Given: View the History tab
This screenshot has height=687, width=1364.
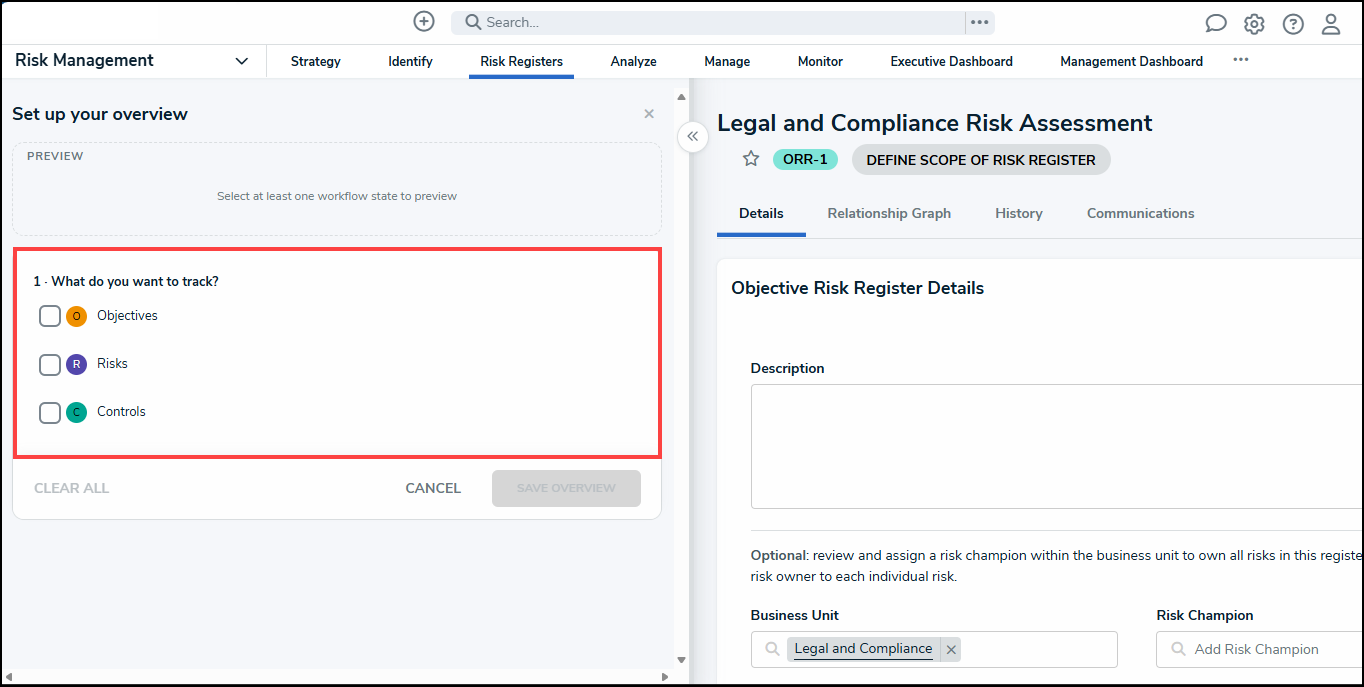Looking at the screenshot, I should coord(1019,213).
